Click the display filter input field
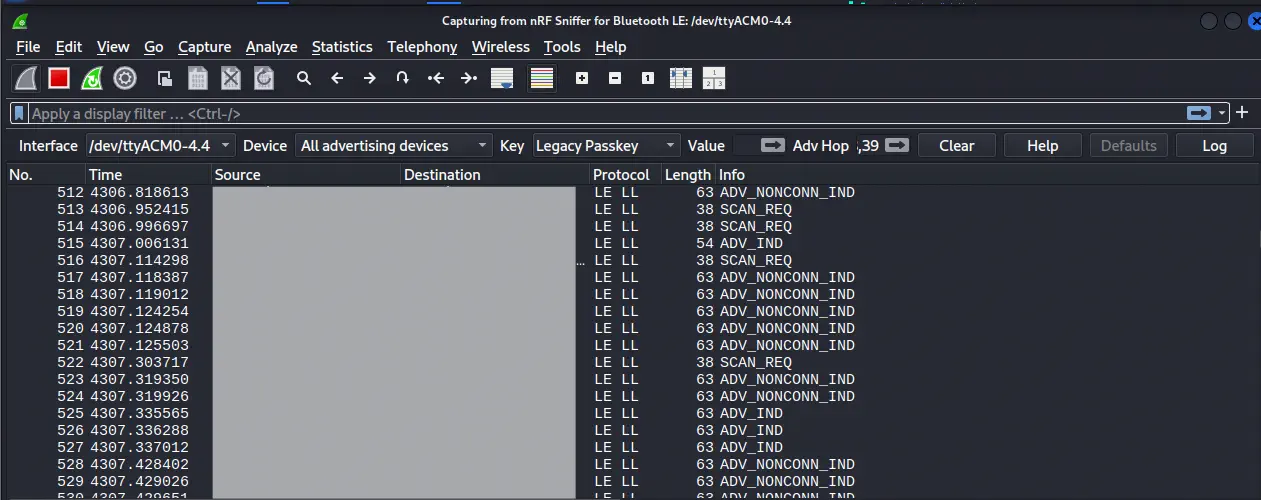The image size is (1261, 500). click(600, 114)
